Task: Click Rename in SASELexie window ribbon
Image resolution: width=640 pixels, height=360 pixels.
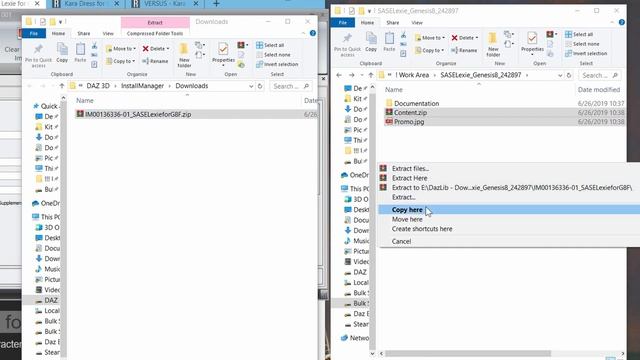Action: coord(464,51)
